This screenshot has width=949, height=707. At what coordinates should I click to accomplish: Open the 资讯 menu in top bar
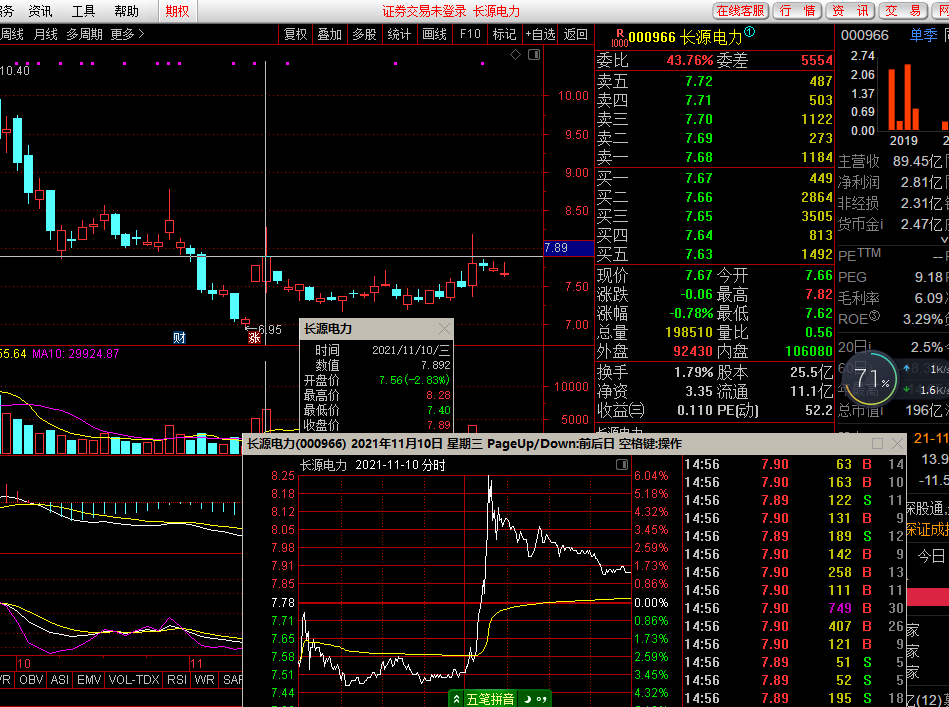coord(41,11)
